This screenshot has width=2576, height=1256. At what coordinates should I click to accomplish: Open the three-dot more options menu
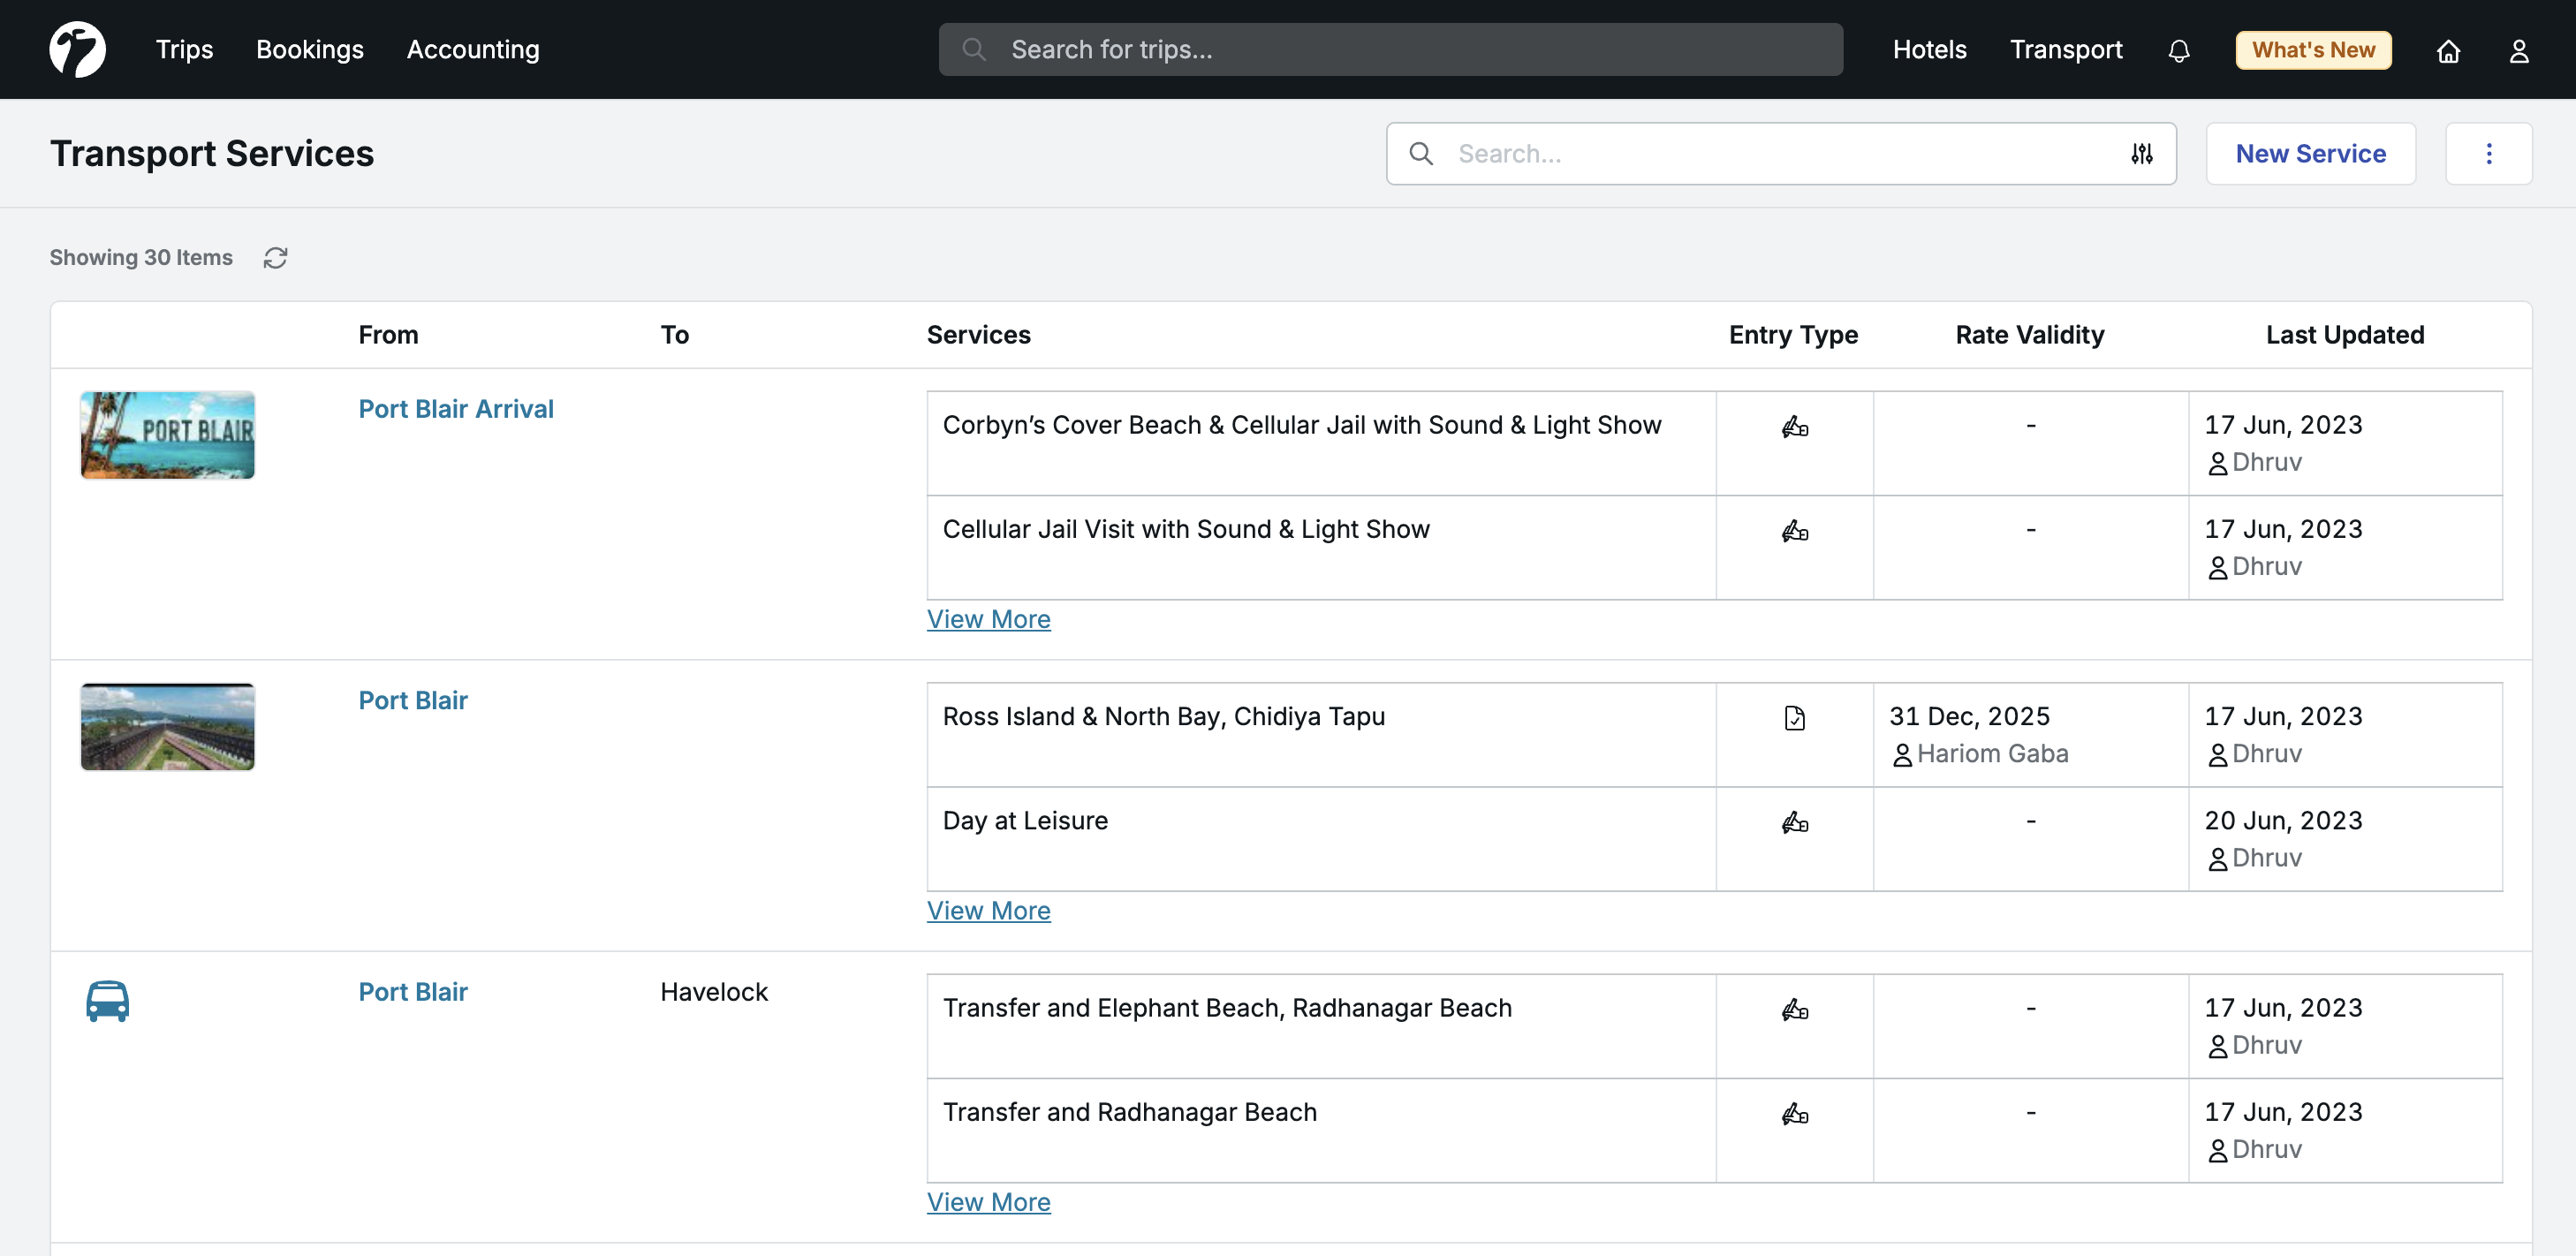tap(2488, 154)
